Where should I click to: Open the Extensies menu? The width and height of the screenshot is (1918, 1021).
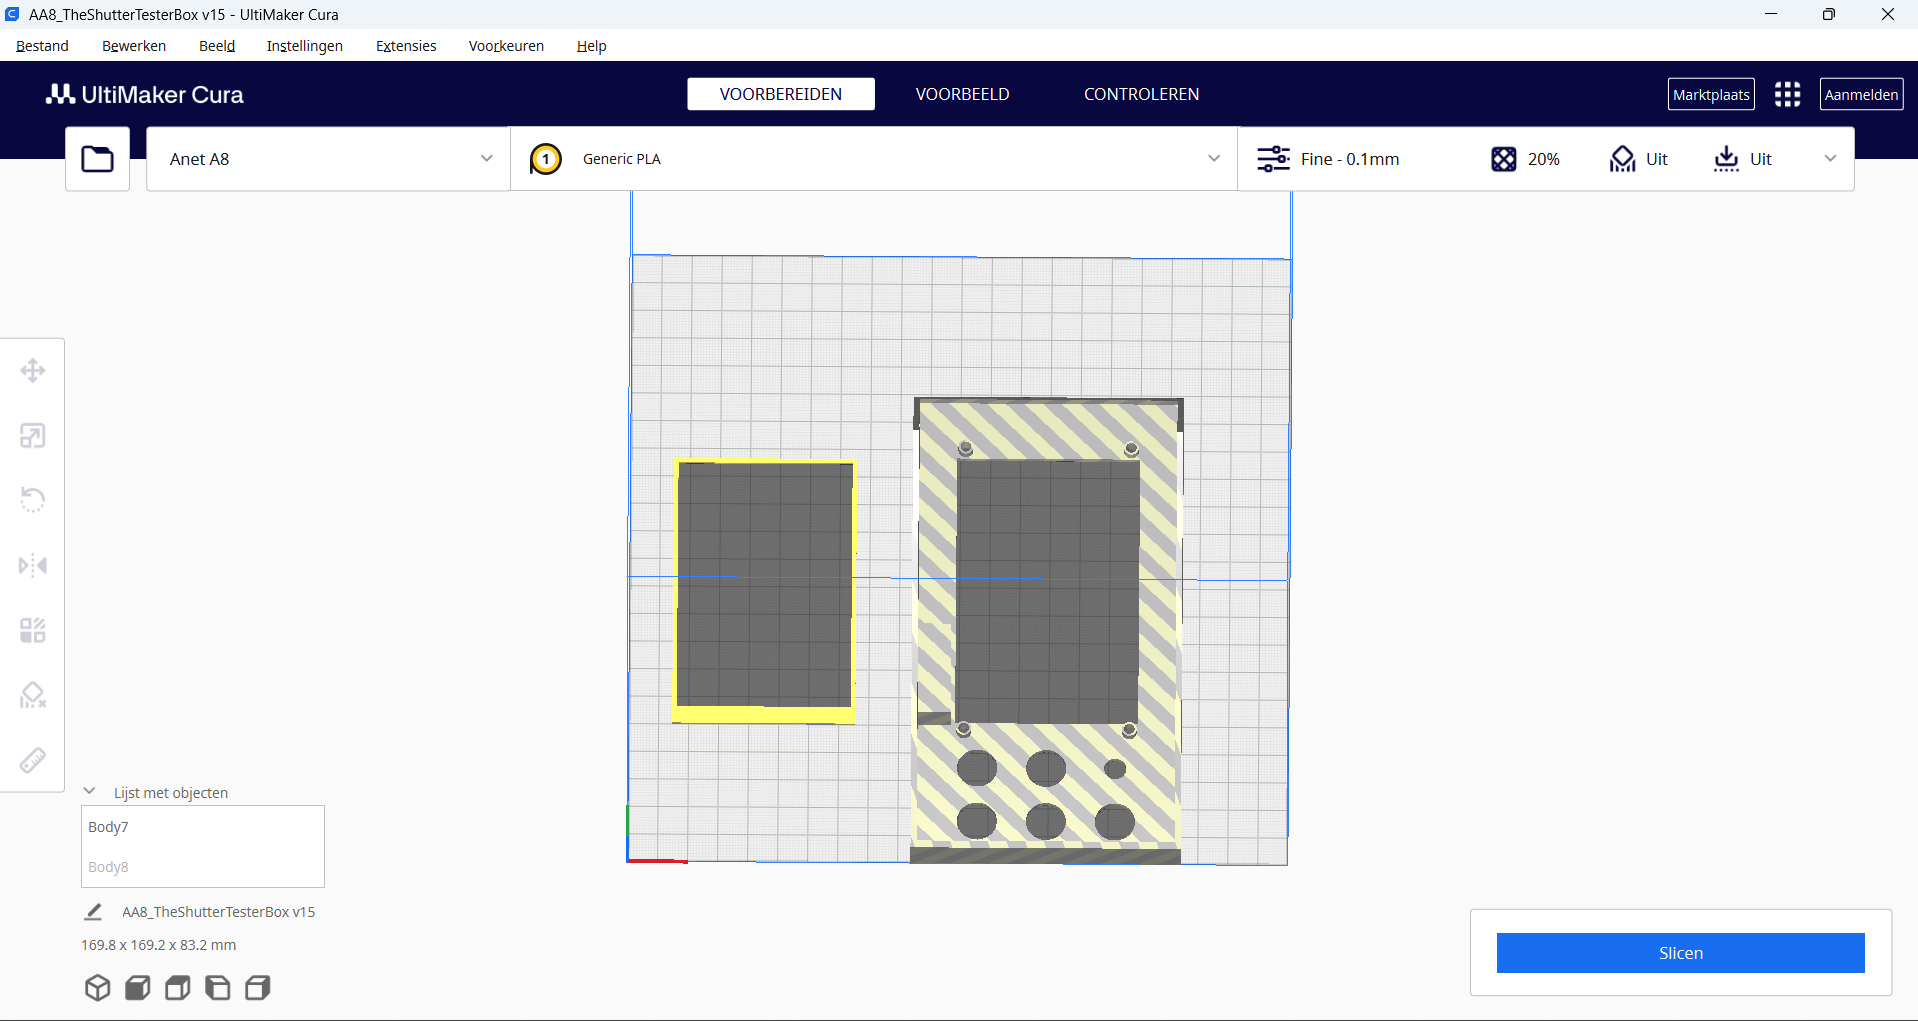[406, 46]
